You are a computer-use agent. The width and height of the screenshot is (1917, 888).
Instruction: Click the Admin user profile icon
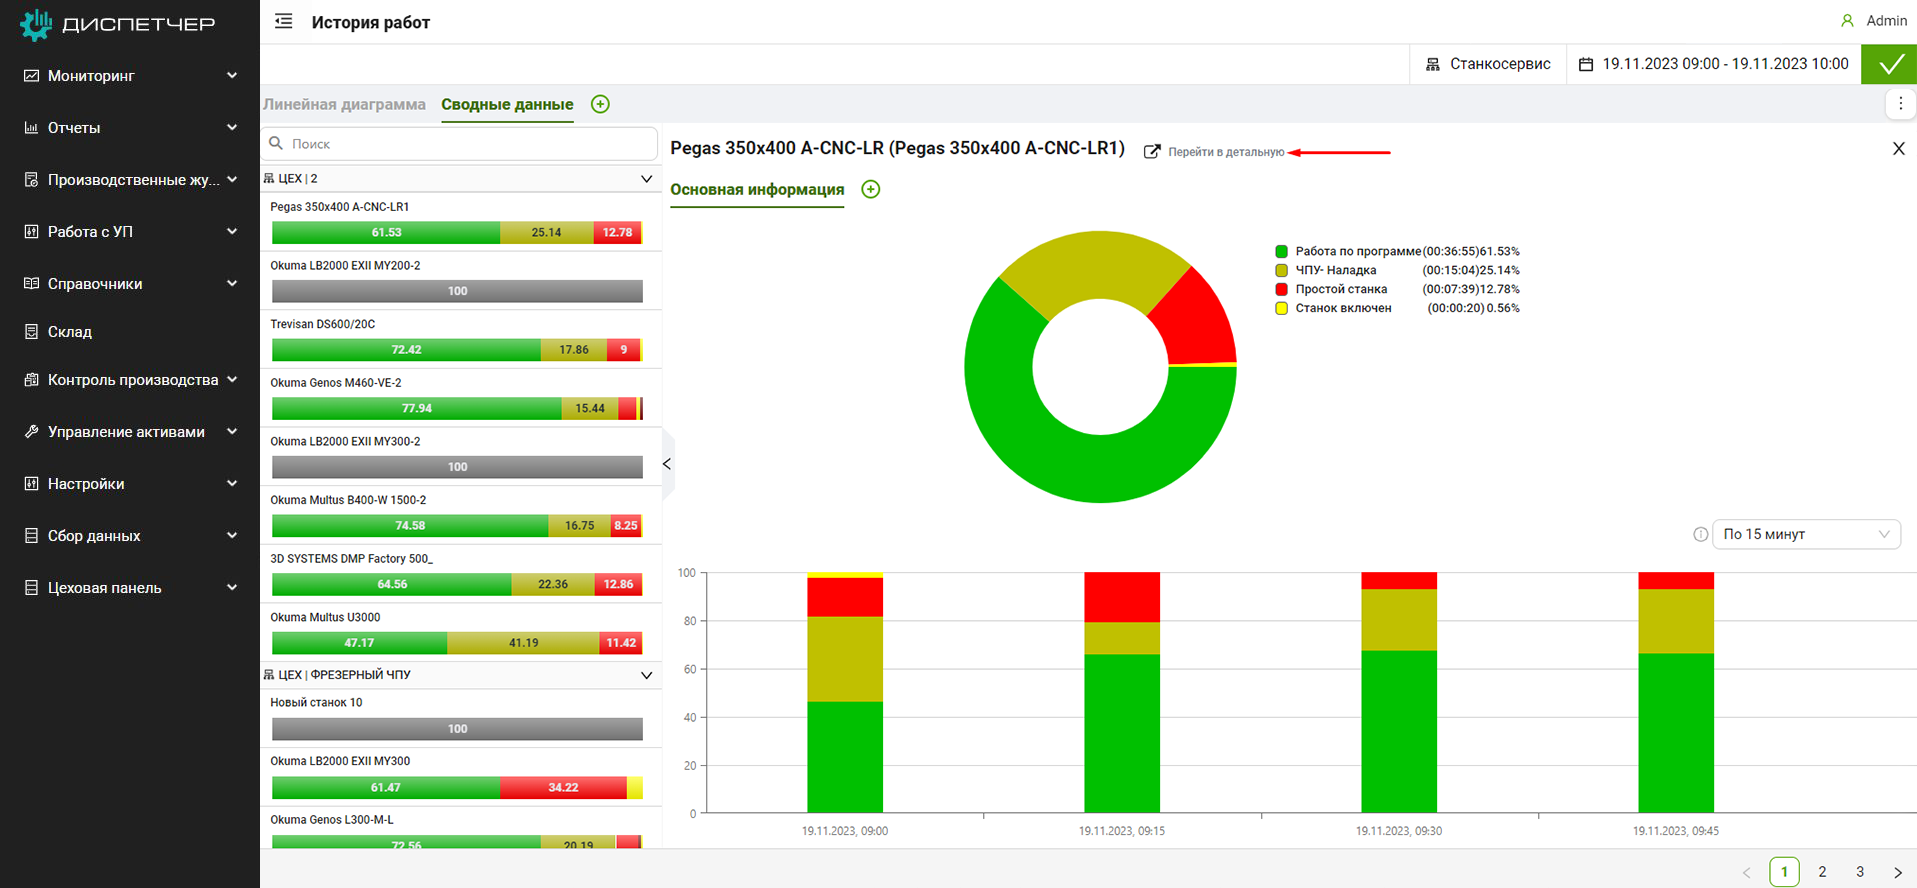1847,21
